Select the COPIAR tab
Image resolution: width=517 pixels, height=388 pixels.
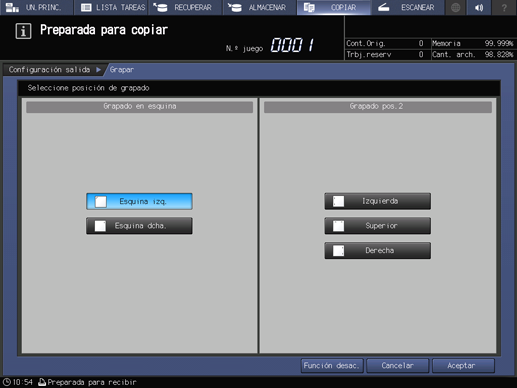(x=334, y=7)
